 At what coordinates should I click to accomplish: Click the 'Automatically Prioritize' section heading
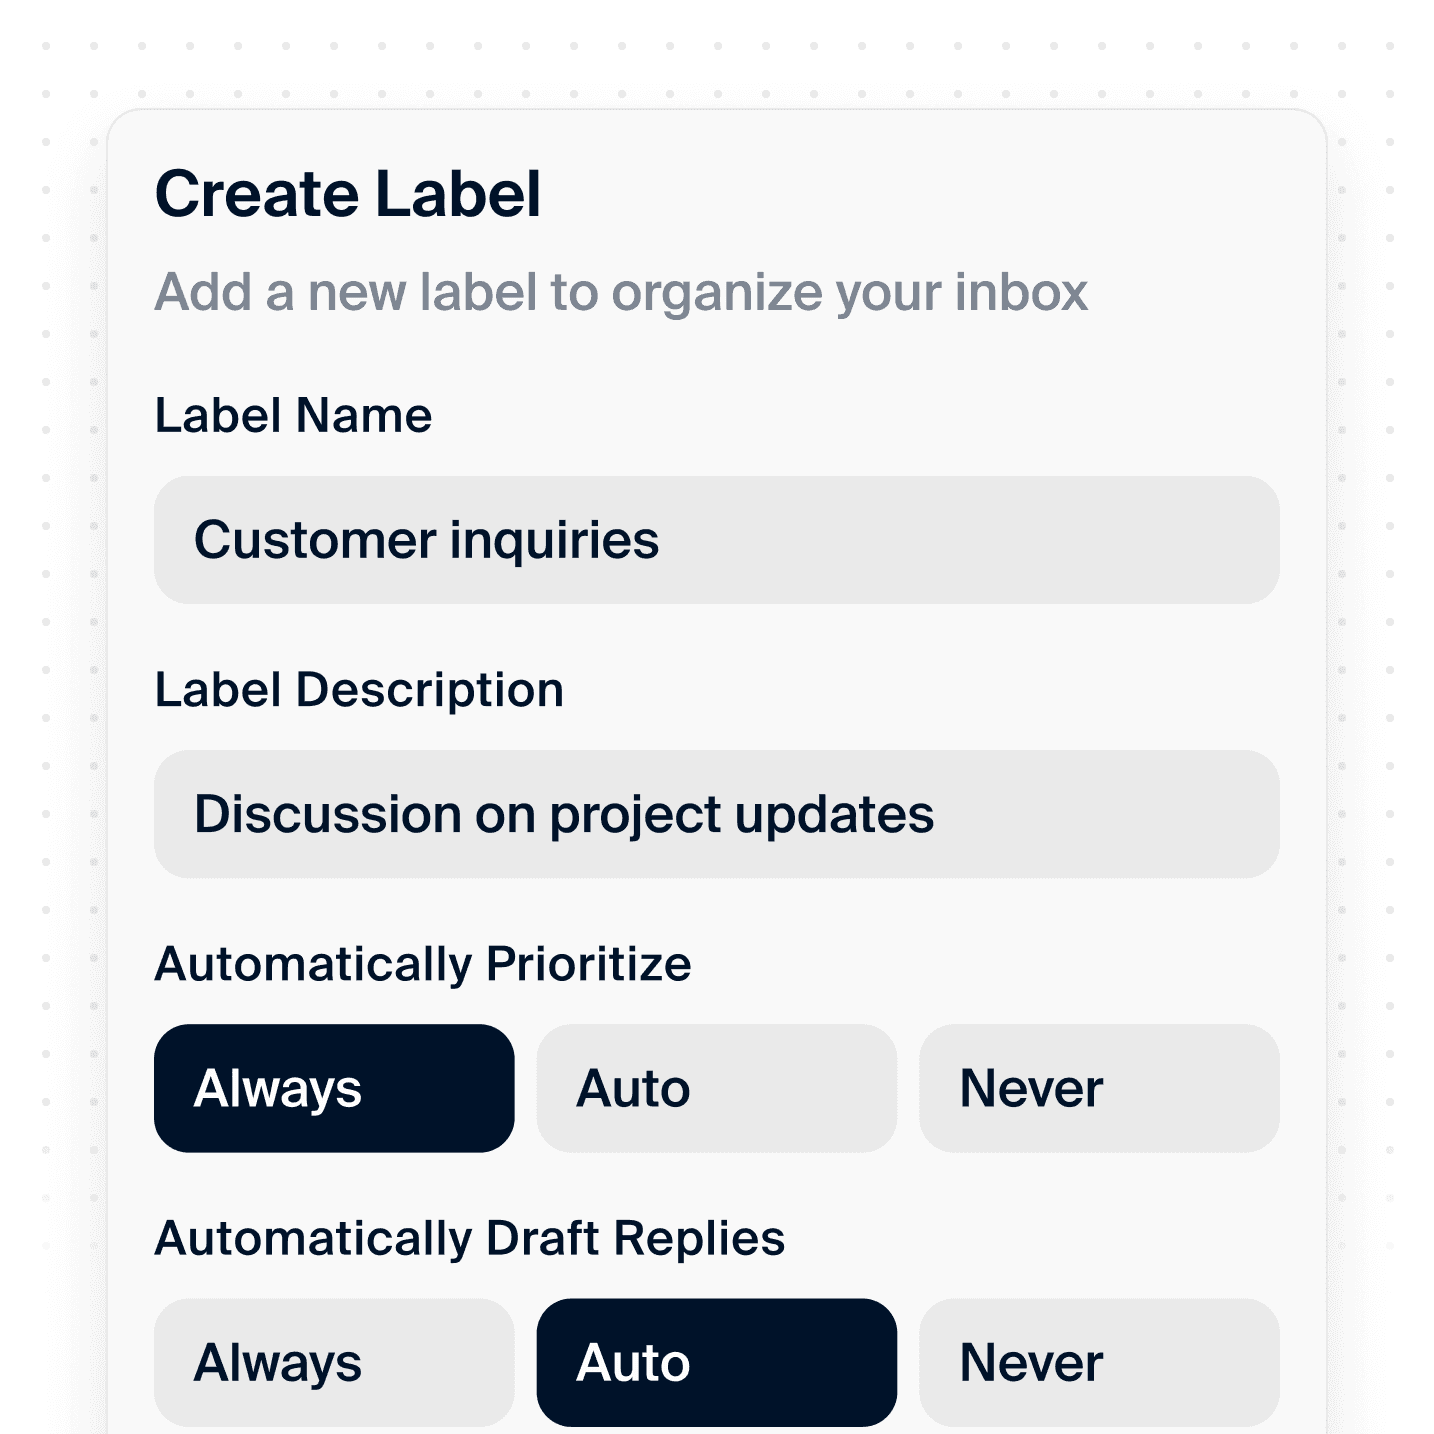423,962
